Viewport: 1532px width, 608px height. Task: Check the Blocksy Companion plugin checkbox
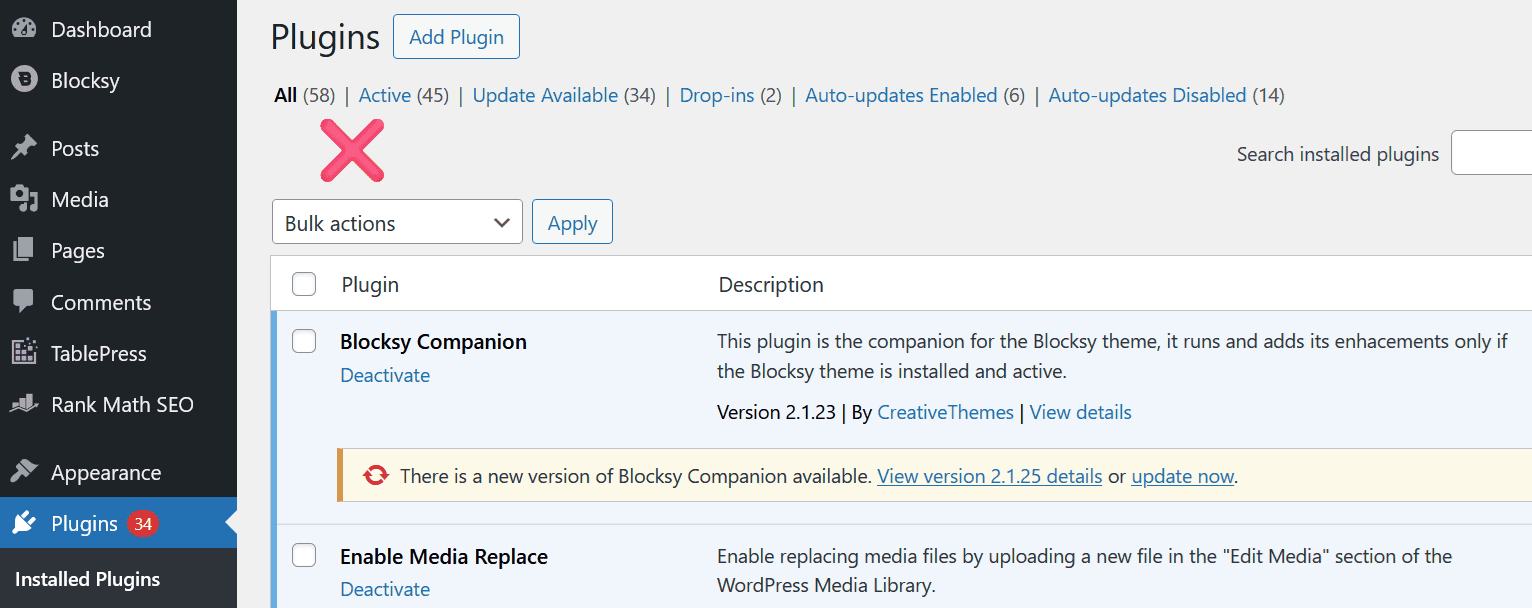click(304, 341)
